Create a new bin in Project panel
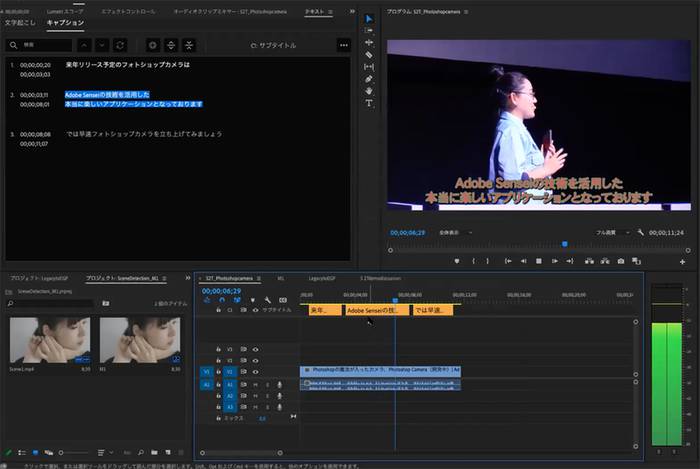 [154, 452]
